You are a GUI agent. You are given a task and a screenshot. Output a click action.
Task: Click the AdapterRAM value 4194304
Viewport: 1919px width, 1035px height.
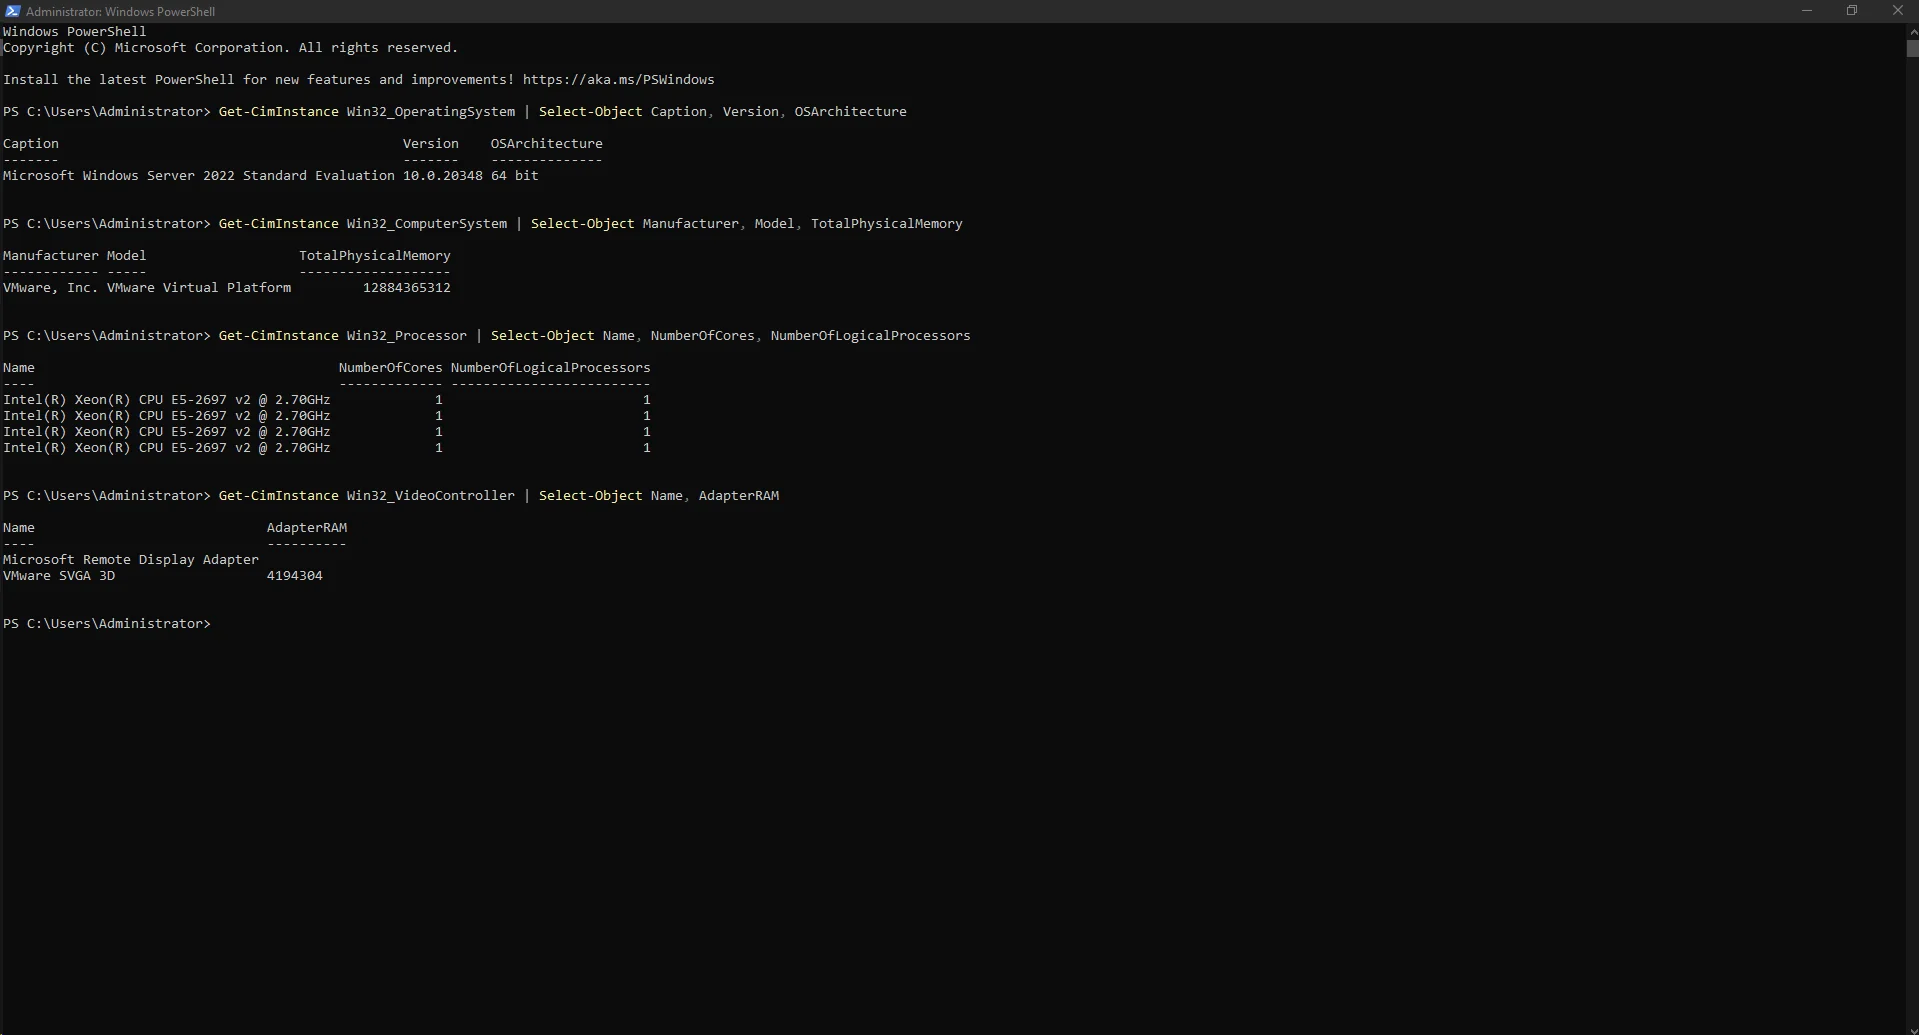click(295, 575)
